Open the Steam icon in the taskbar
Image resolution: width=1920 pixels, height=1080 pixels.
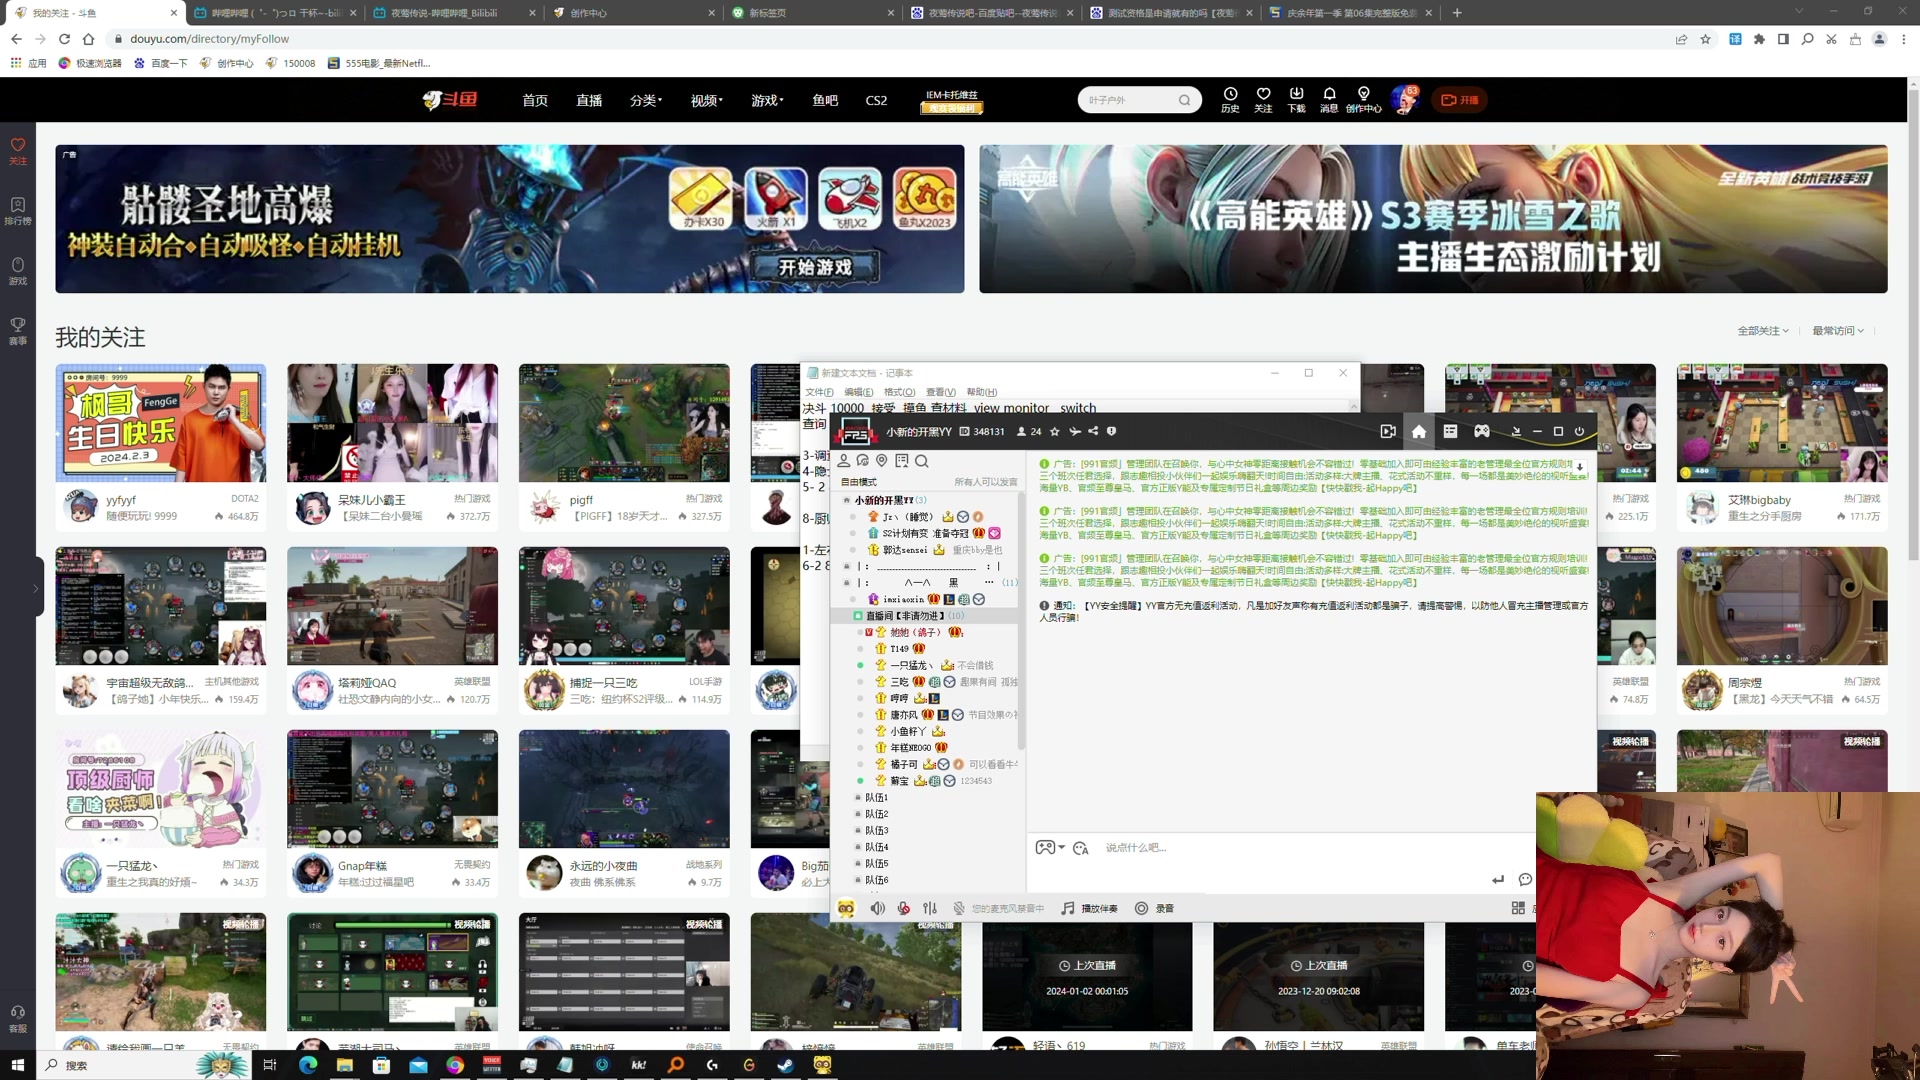pos(785,1065)
